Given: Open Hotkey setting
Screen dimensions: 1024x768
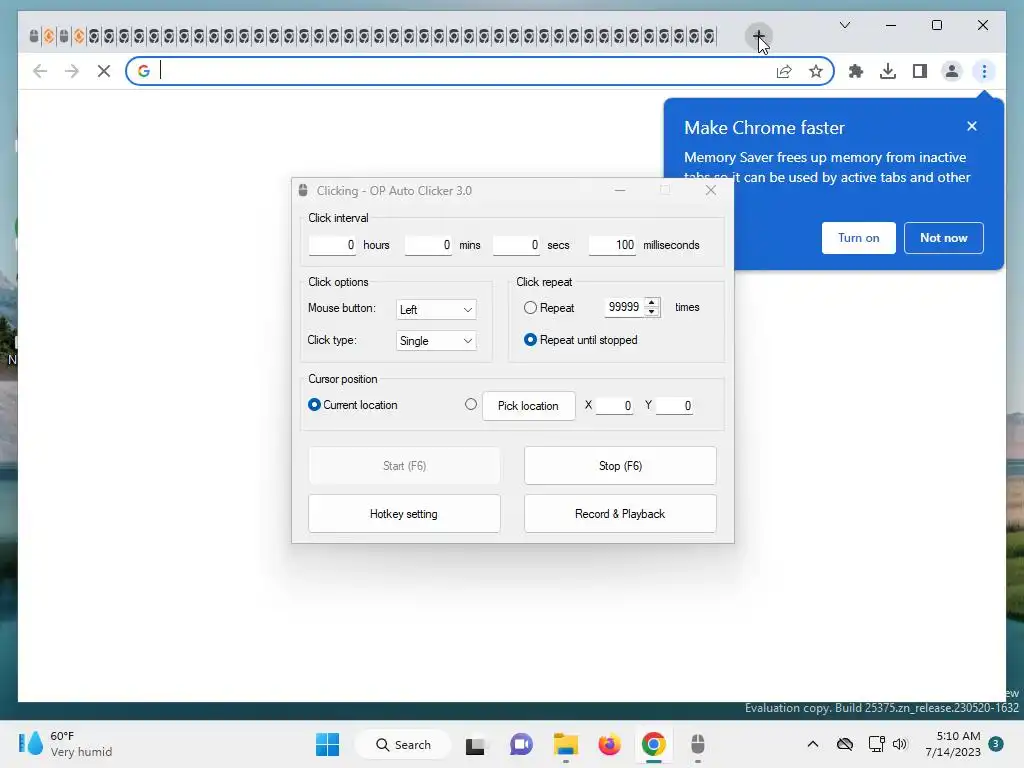Looking at the screenshot, I should [404, 514].
